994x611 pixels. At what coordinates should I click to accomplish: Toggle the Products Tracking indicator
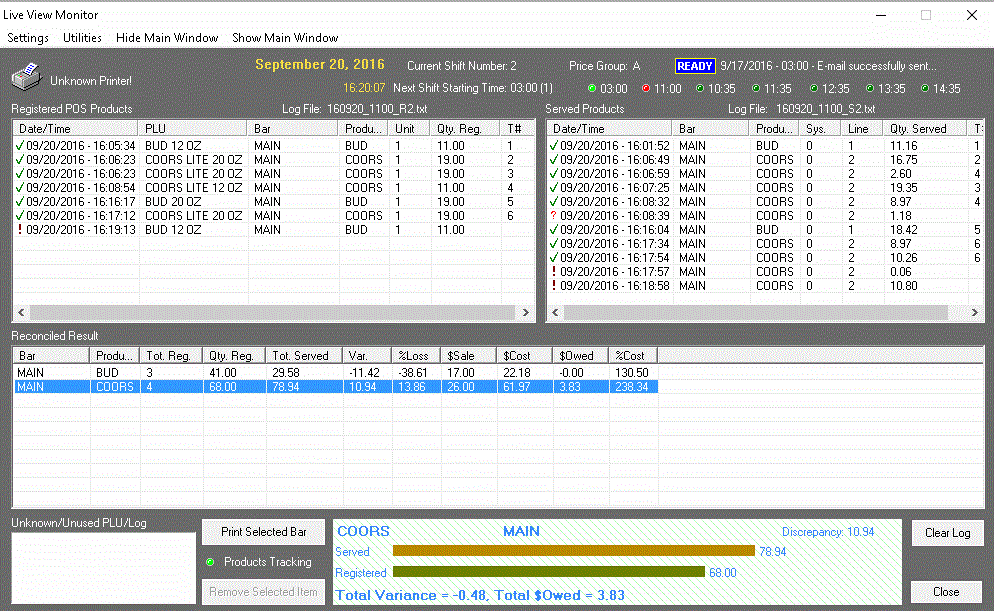(211, 562)
